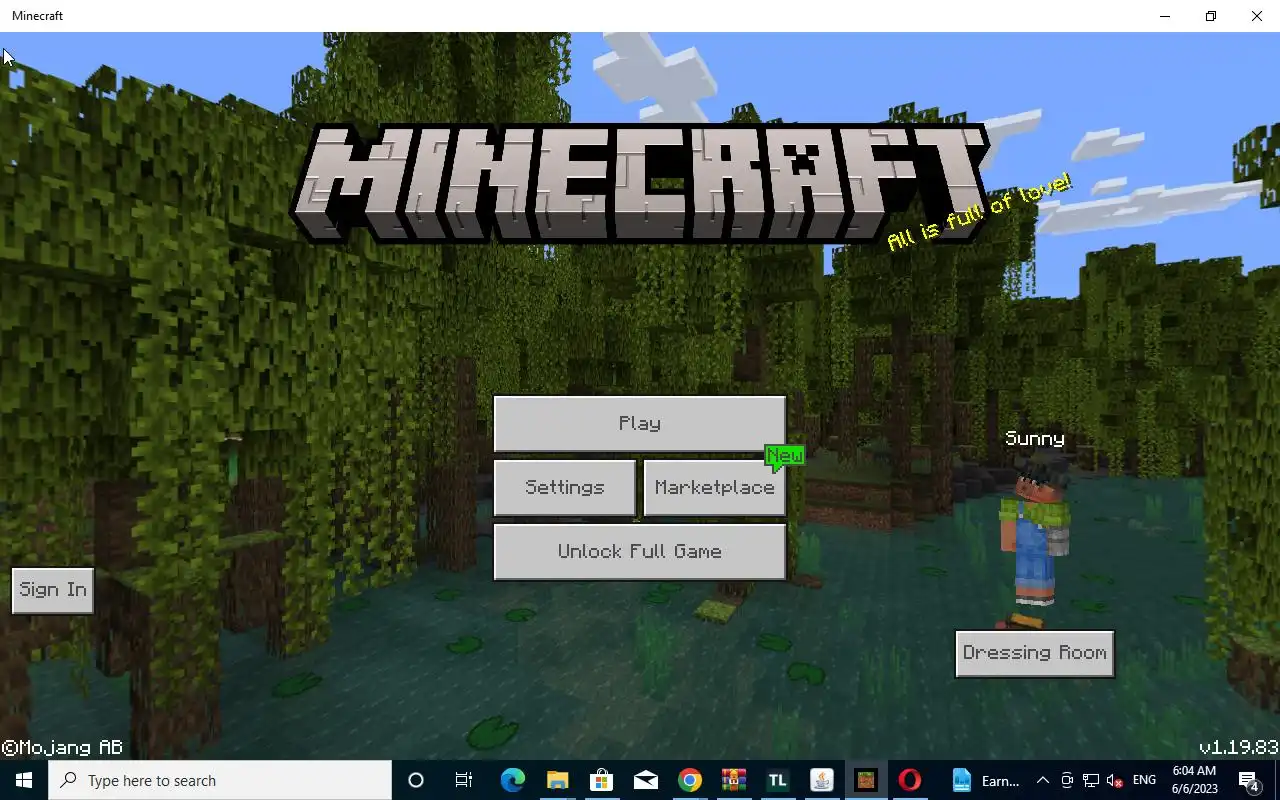Sign In to your account
This screenshot has height=800, width=1280.
pos(53,590)
